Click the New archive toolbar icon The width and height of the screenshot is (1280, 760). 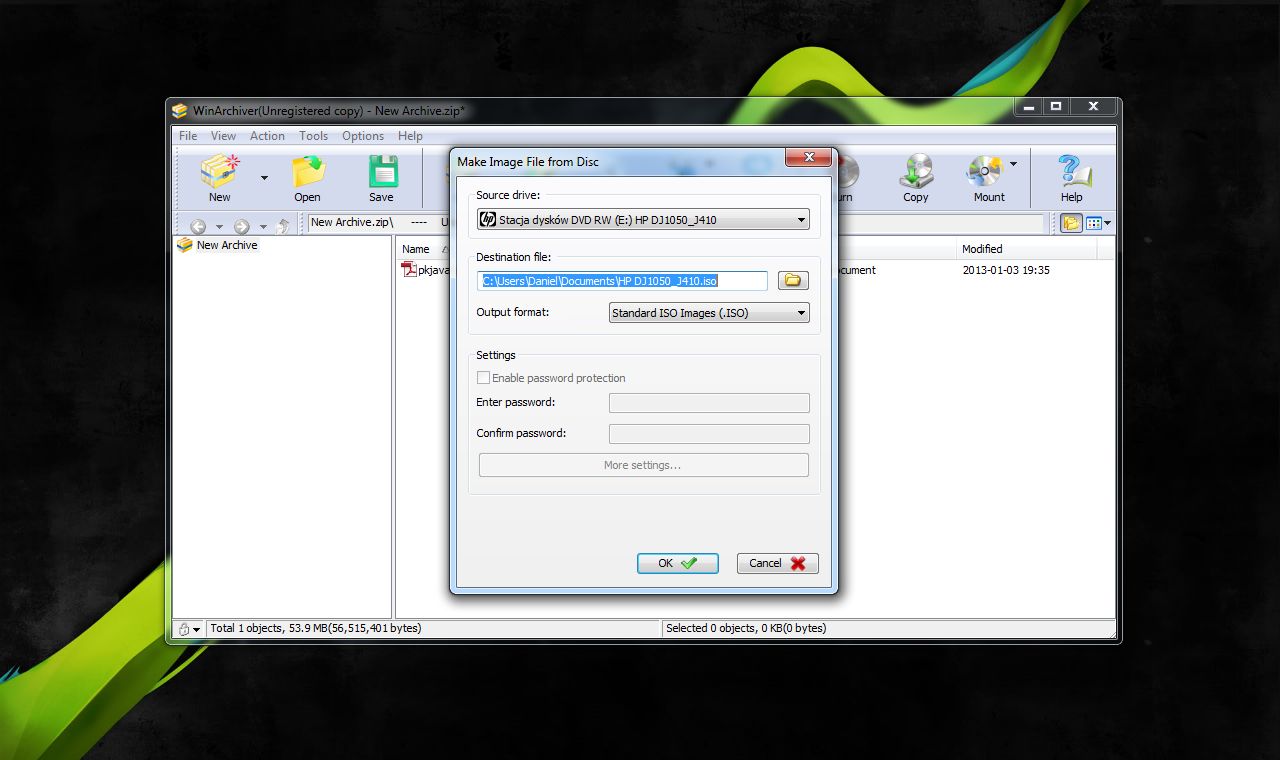[220, 172]
